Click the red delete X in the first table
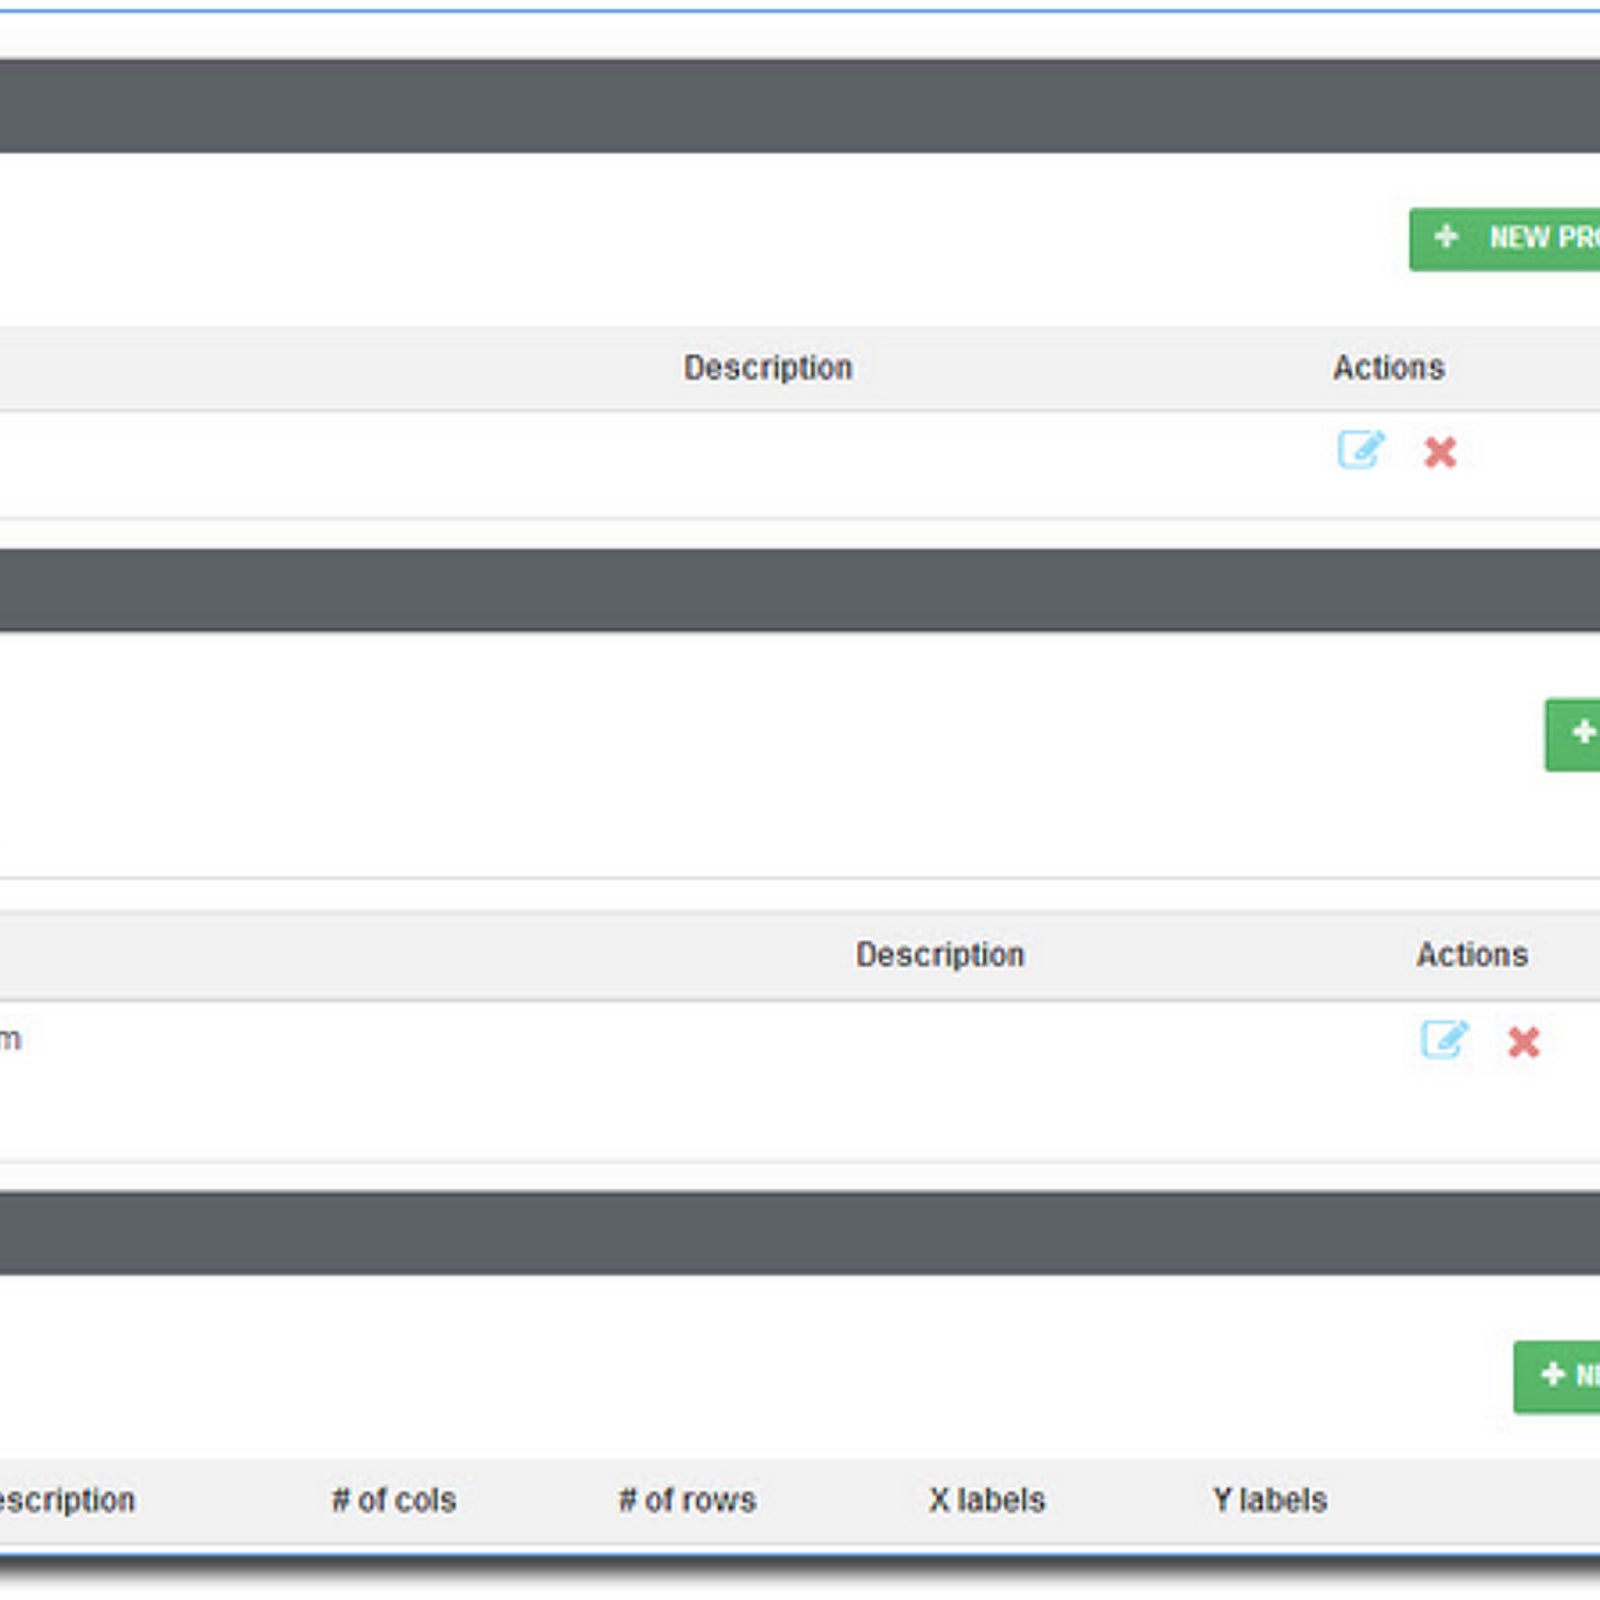This screenshot has width=1600, height=1600. coord(1440,452)
